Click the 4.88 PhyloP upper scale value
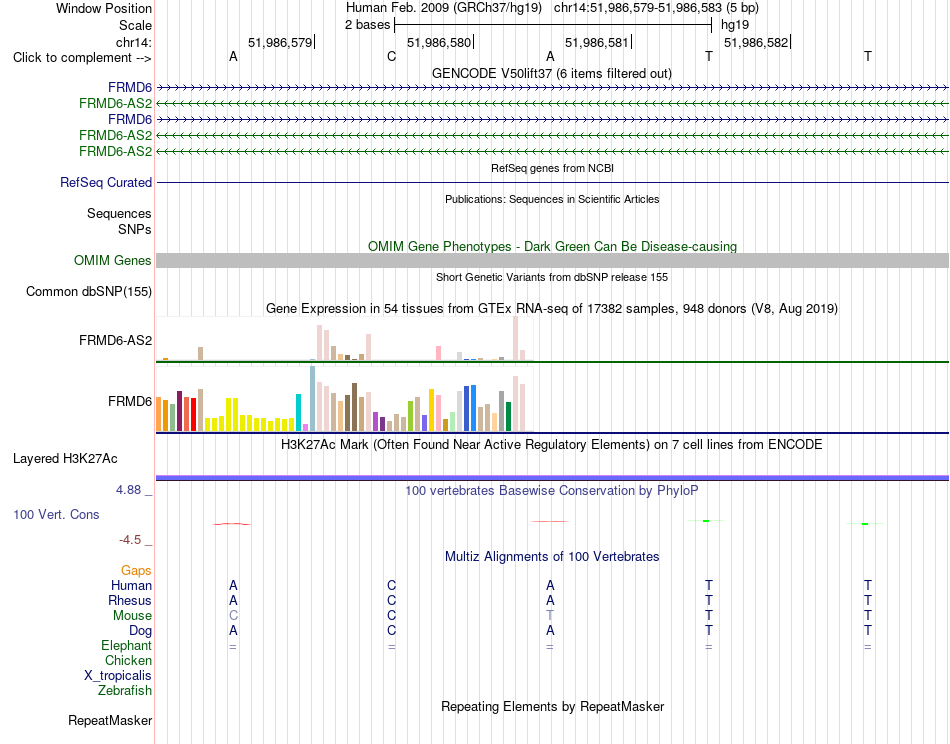950x744 pixels. [x=128, y=490]
